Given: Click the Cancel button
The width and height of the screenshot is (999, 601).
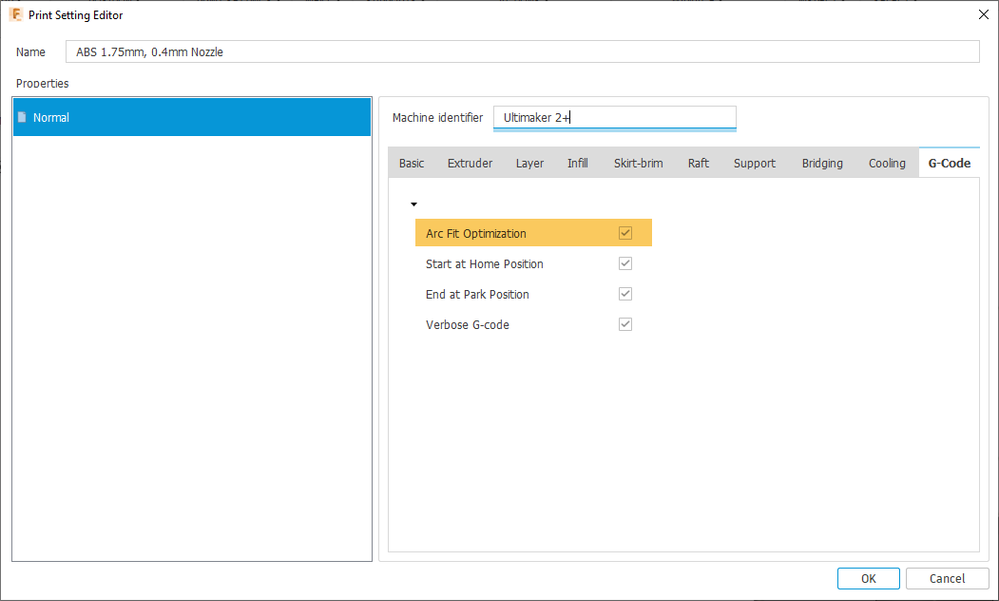Looking at the screenshot, I should click(947, 579).
